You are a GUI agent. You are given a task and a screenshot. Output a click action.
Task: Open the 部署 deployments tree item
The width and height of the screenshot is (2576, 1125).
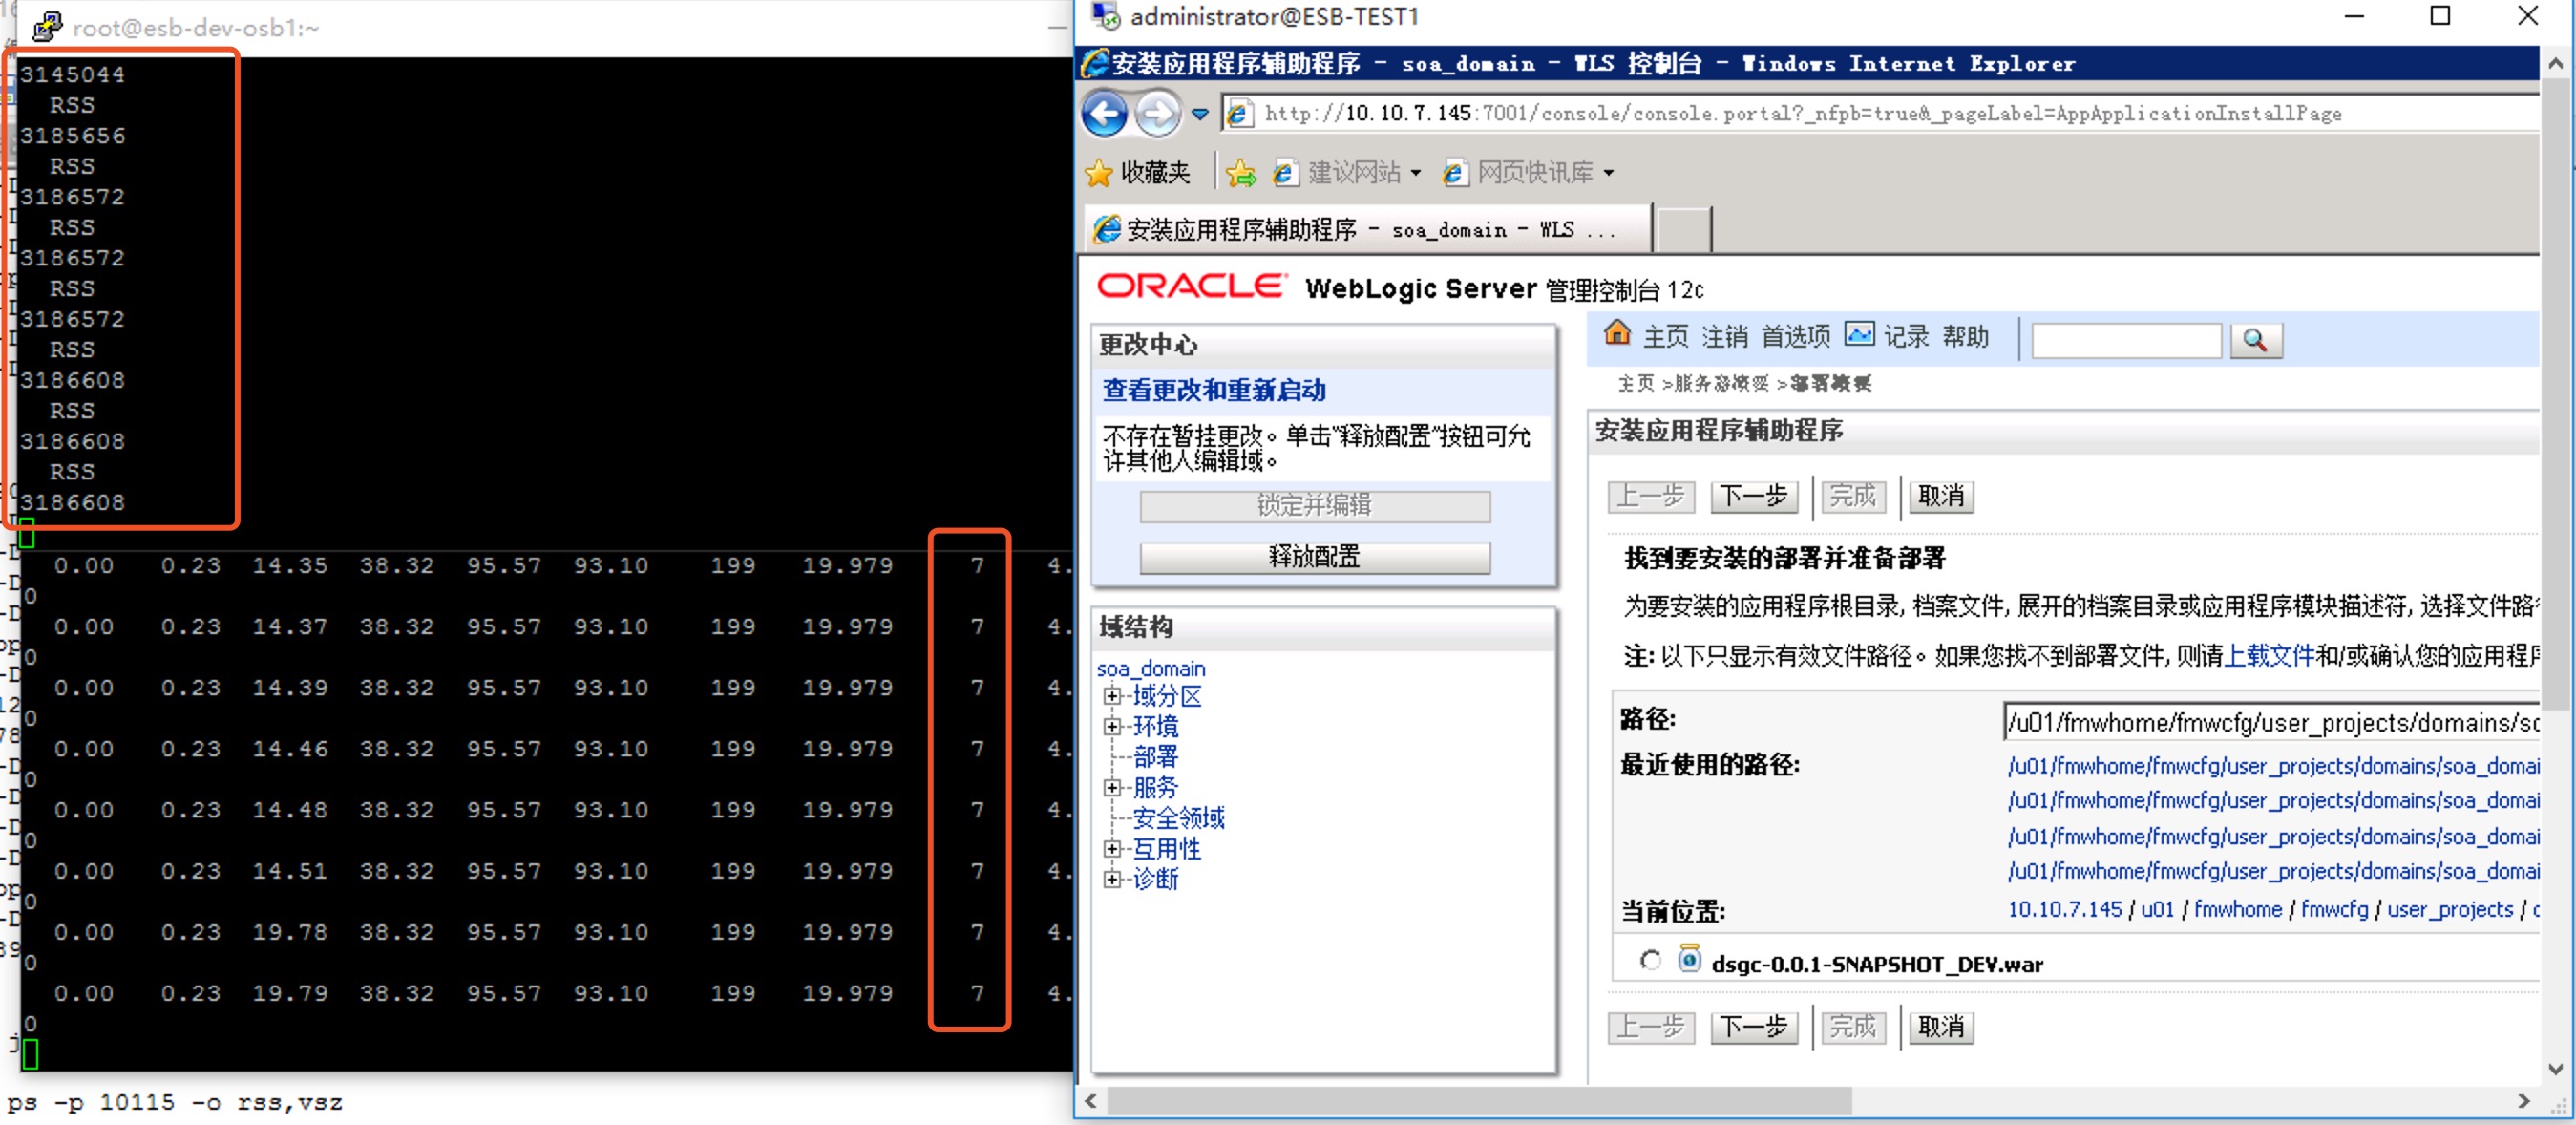(x=1155, y=757)
